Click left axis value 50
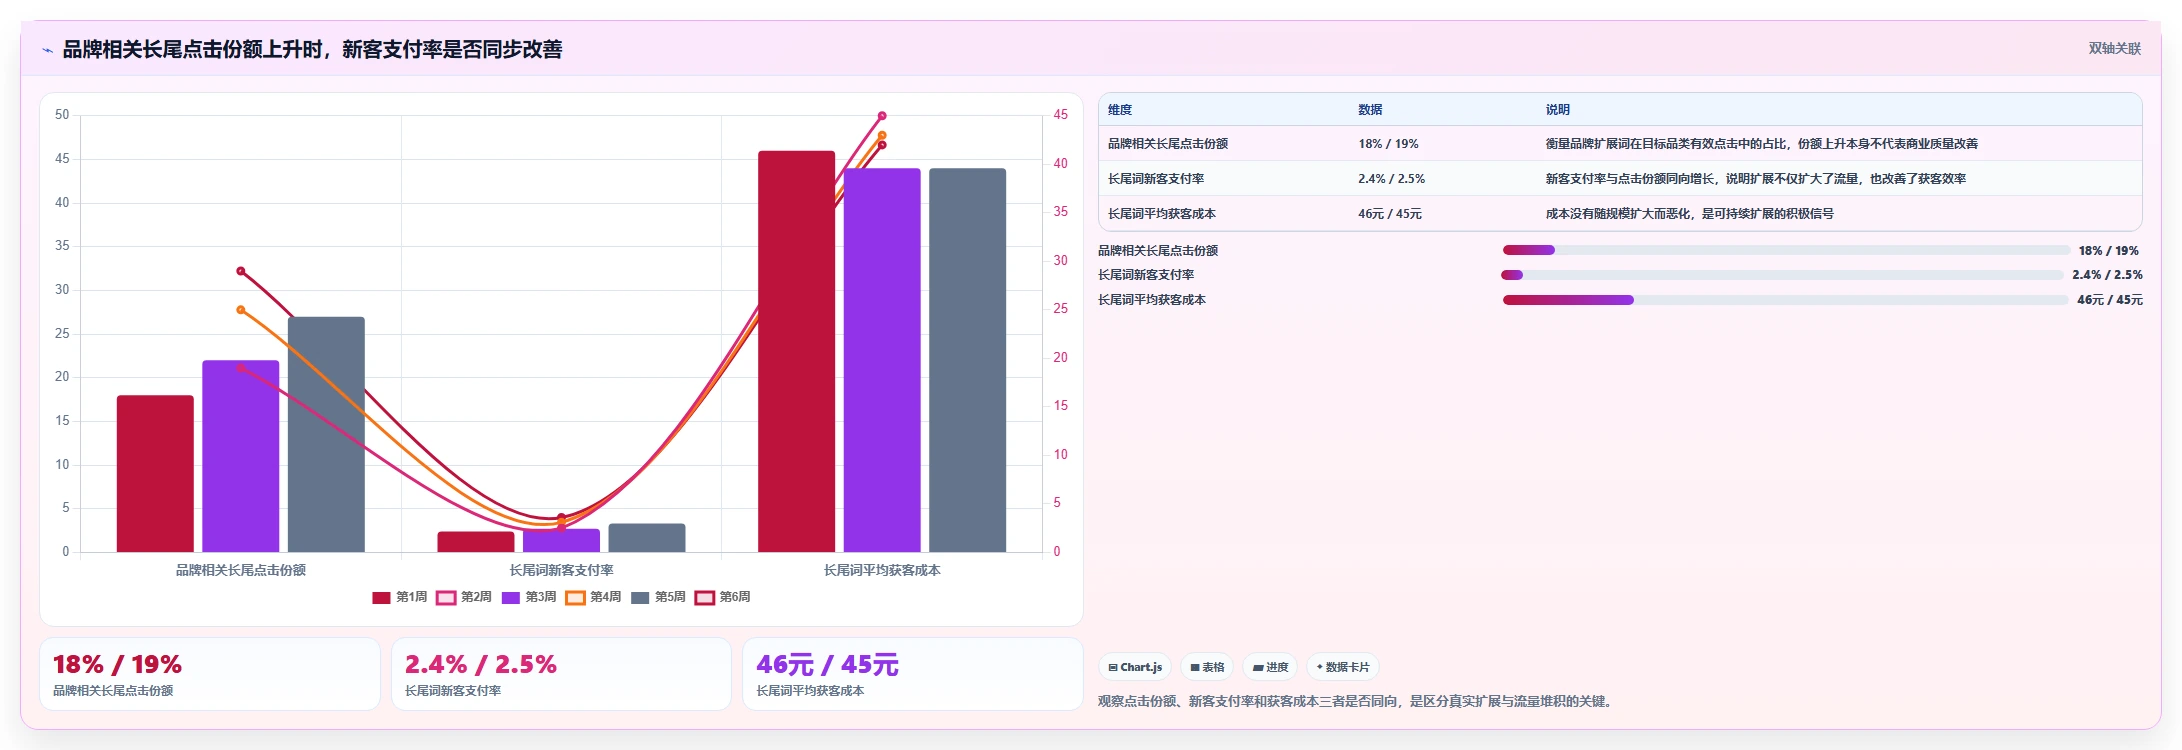The height and width of the screenshot is (750, 2182). (x=62, y=115)
